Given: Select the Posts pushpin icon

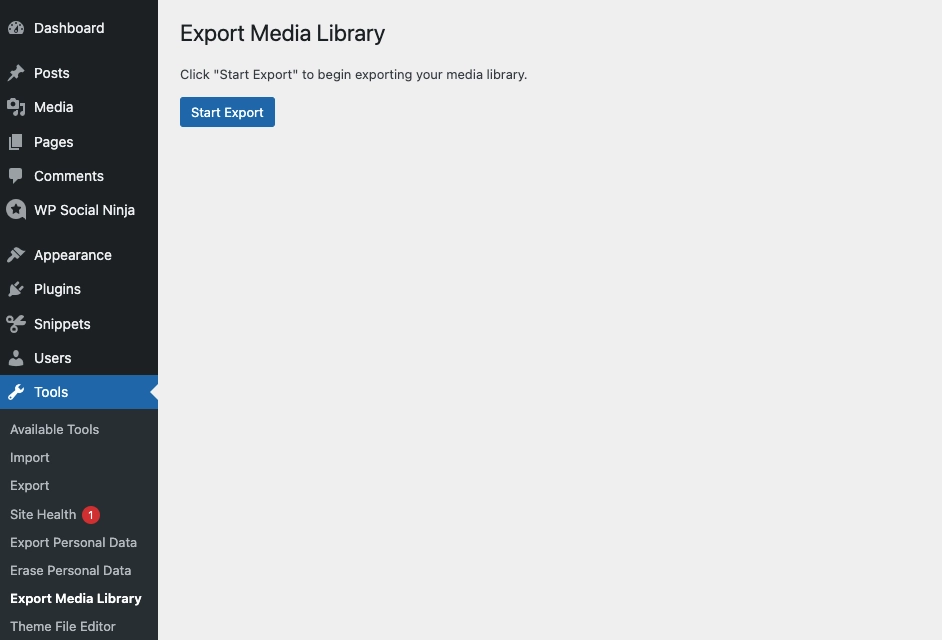Looking at the screenshot, I should [15, 73].
